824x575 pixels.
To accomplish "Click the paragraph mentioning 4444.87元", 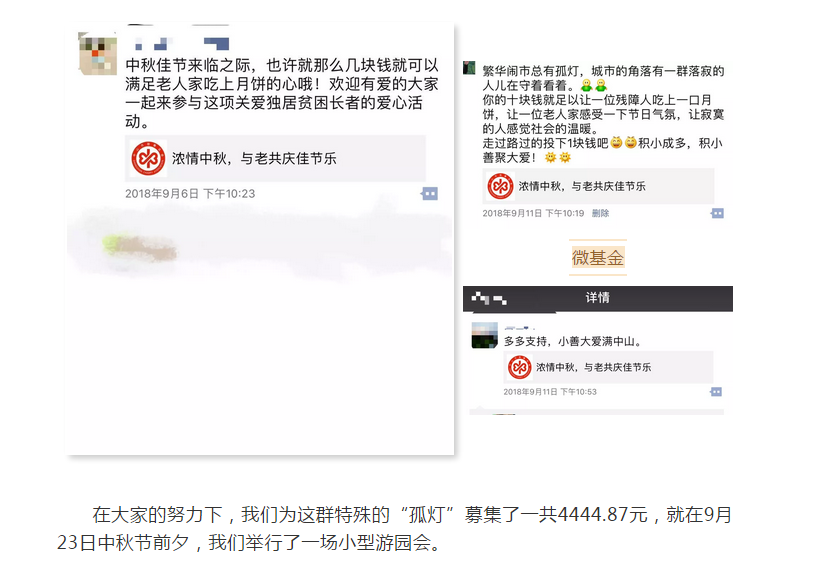I will tap(394, 529).
